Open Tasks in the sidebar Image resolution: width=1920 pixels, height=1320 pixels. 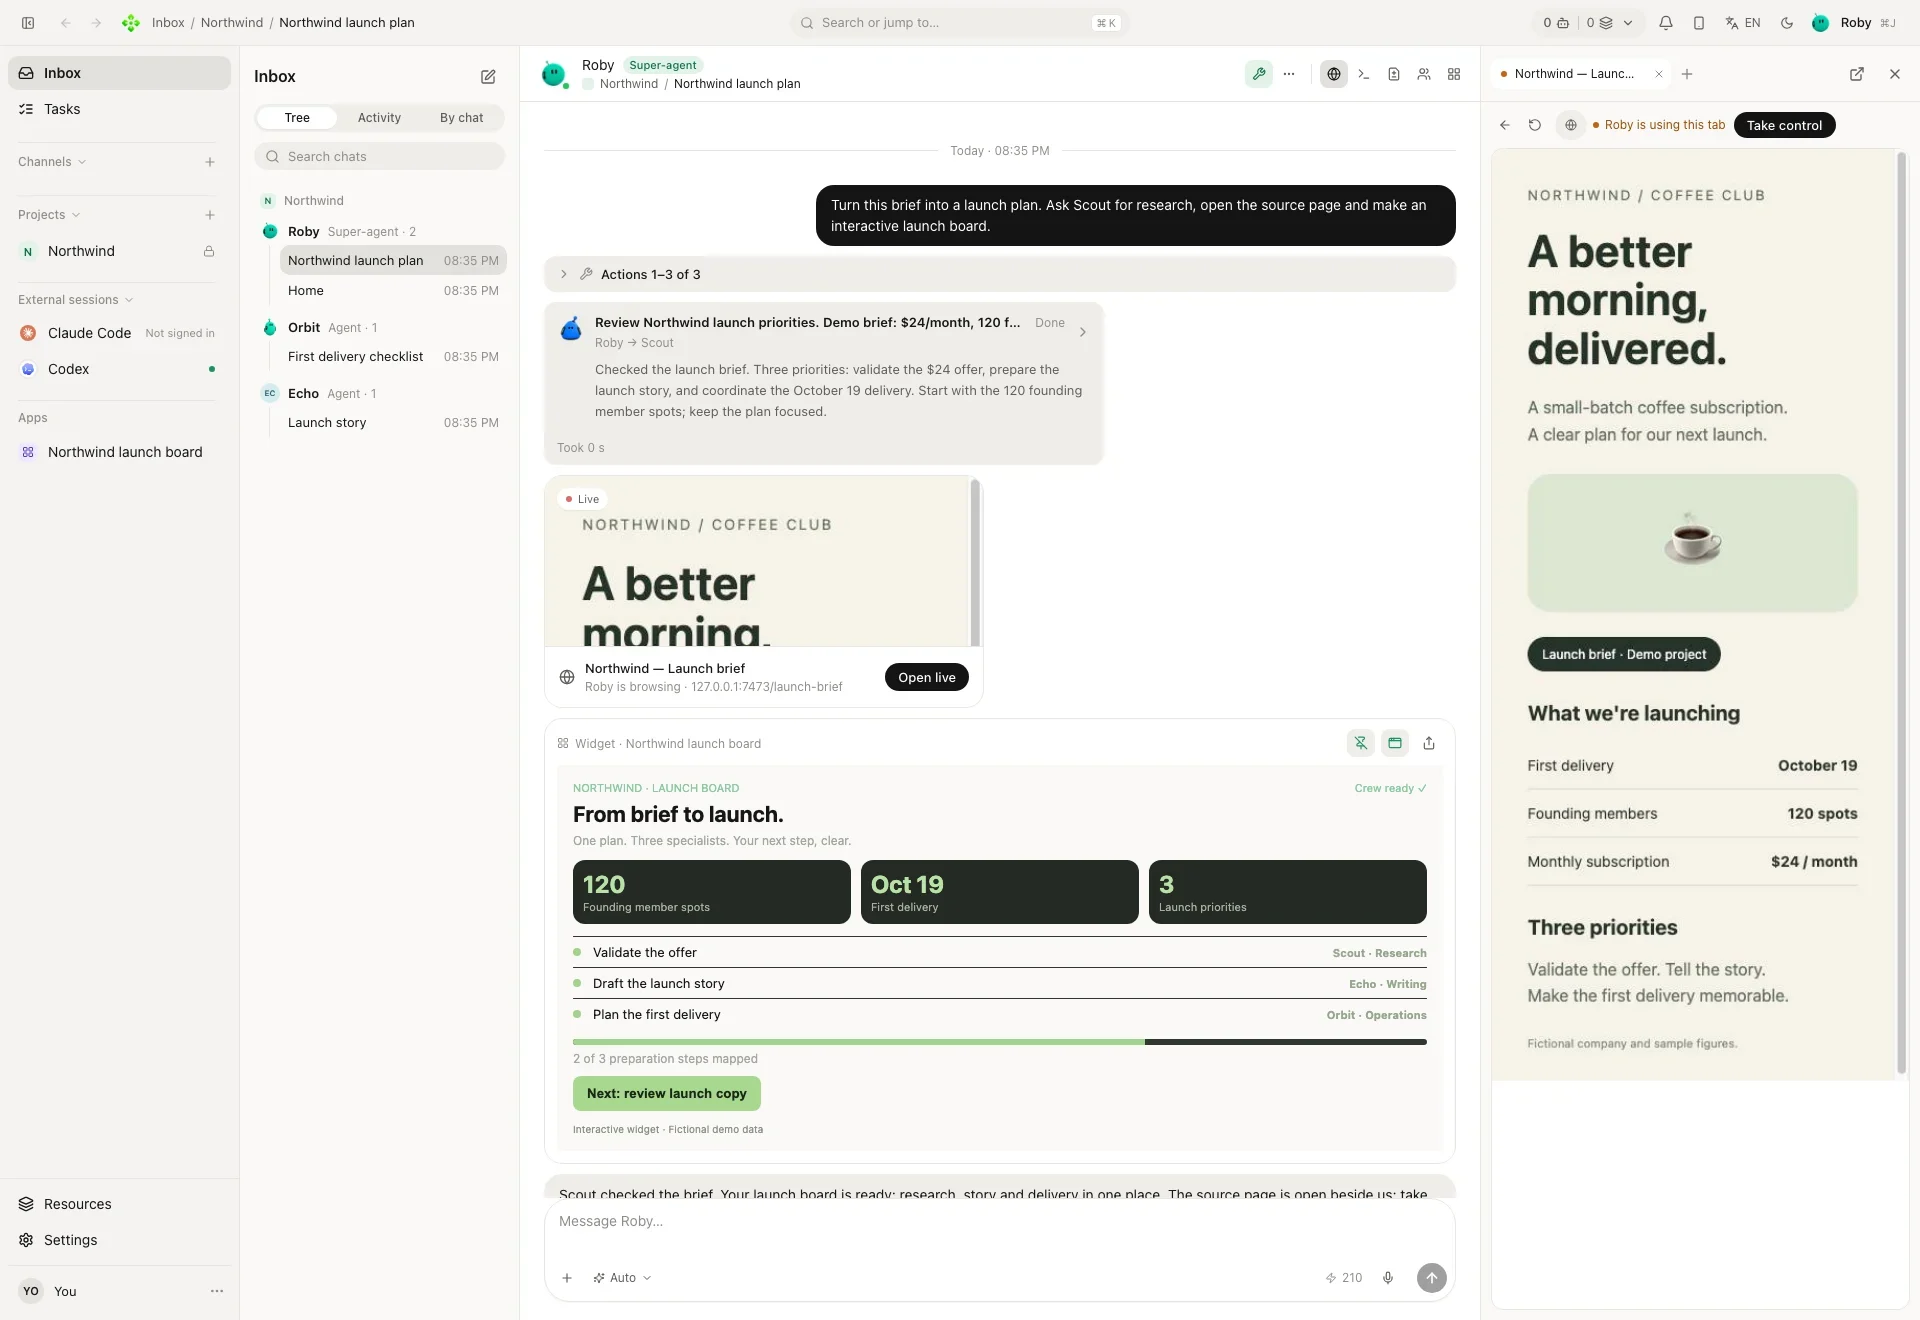coord(119,109)
